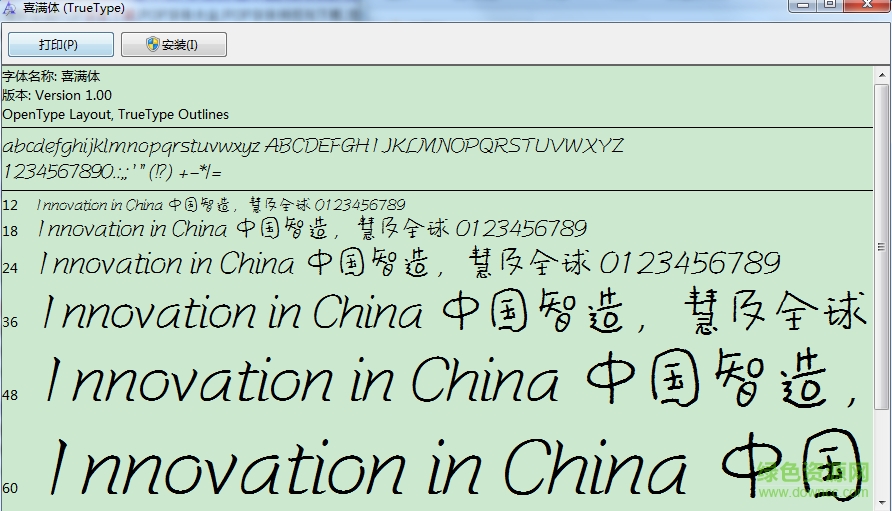
Task: Click the size 60 label
Action: pos(10,488)
